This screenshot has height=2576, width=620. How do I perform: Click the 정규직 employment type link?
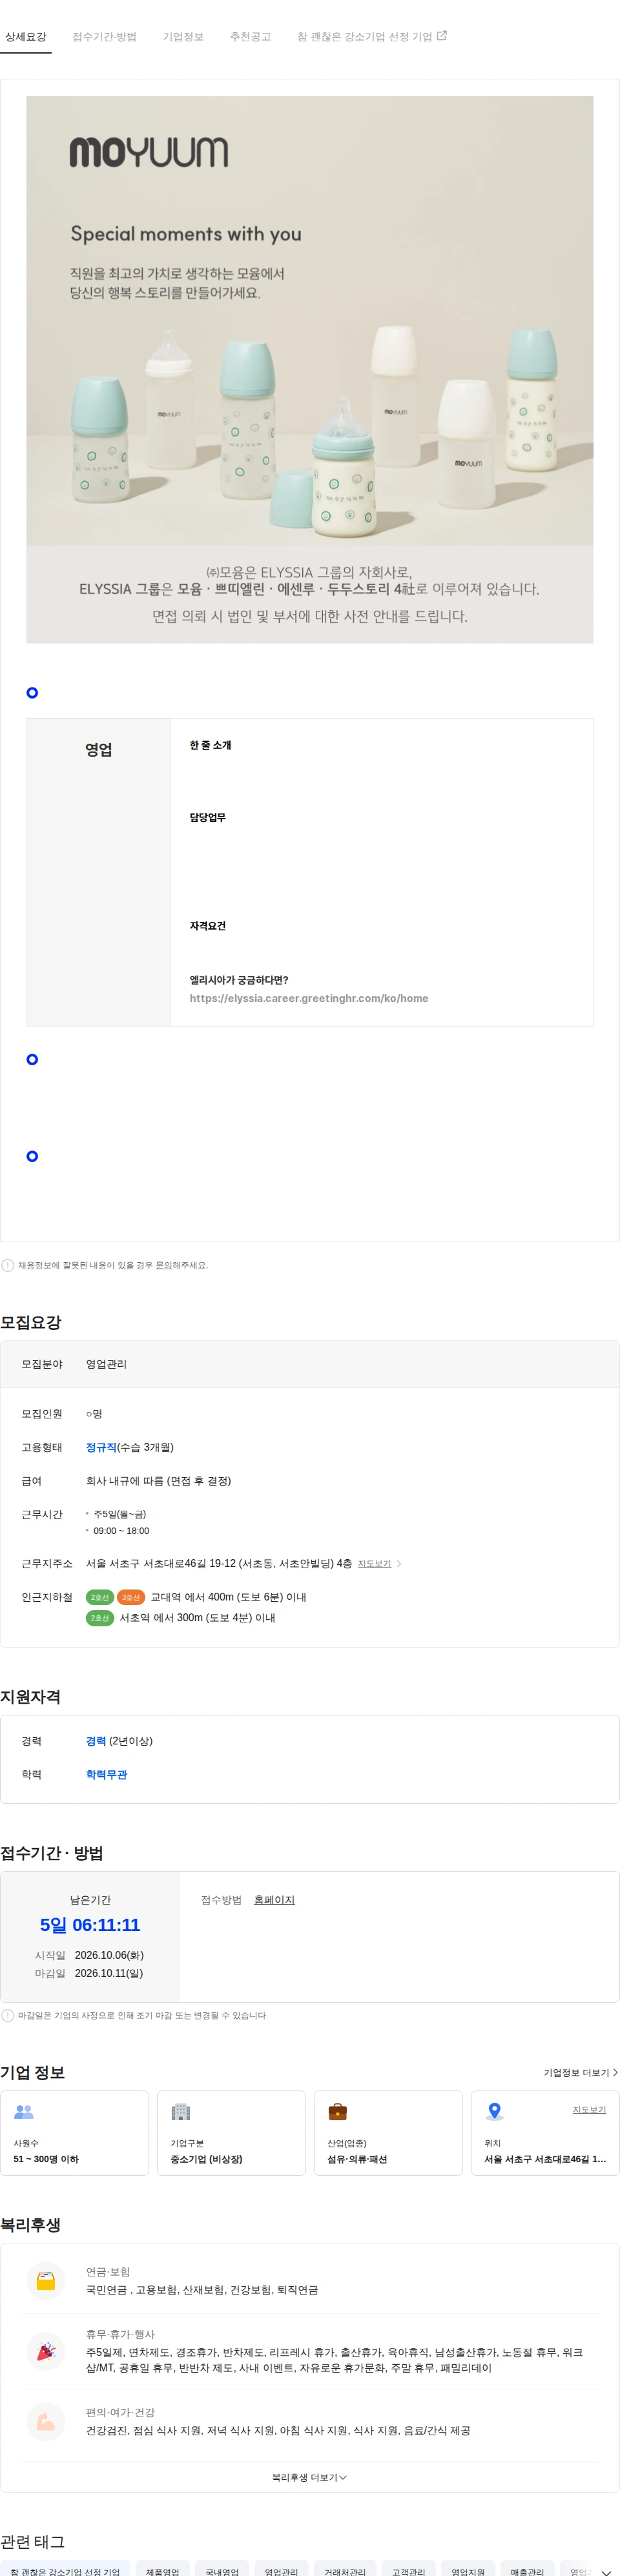click(101, 1447)
